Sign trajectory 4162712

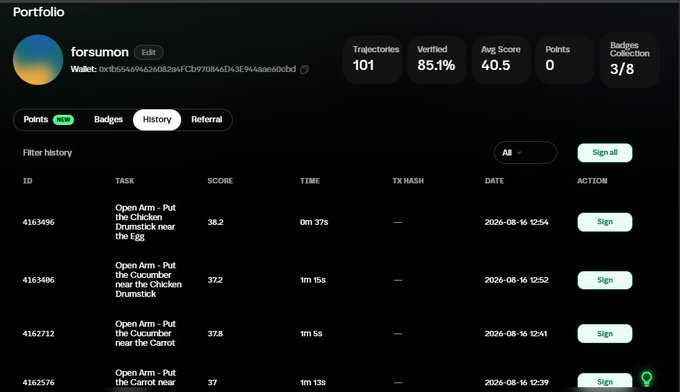[605, 333]
